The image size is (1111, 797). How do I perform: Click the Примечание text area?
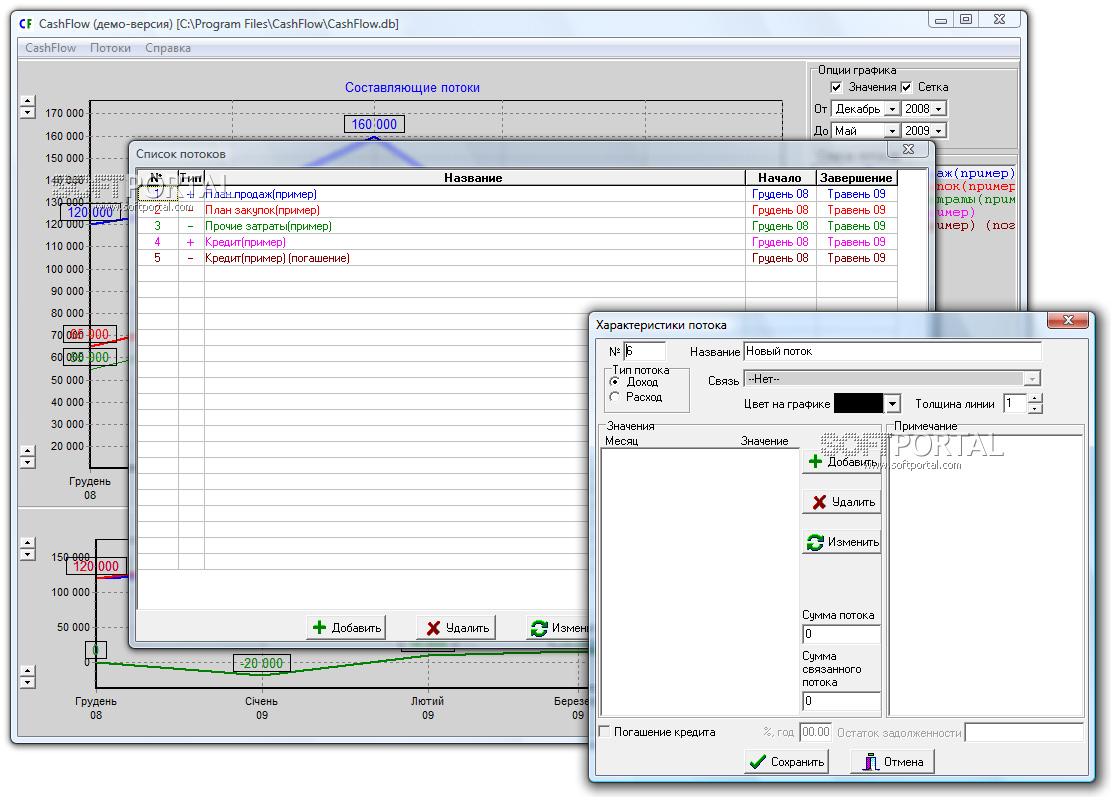pos(986,575)
